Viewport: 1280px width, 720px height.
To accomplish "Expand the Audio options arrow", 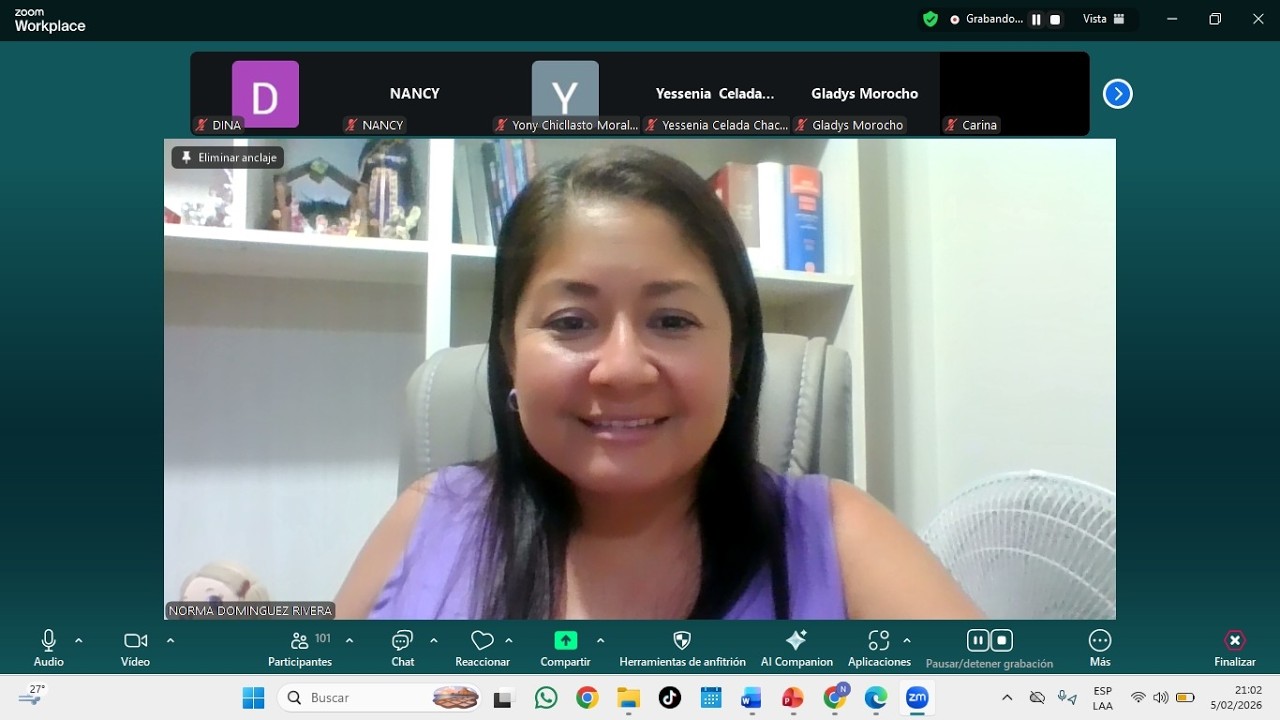I will pos(79,640).
